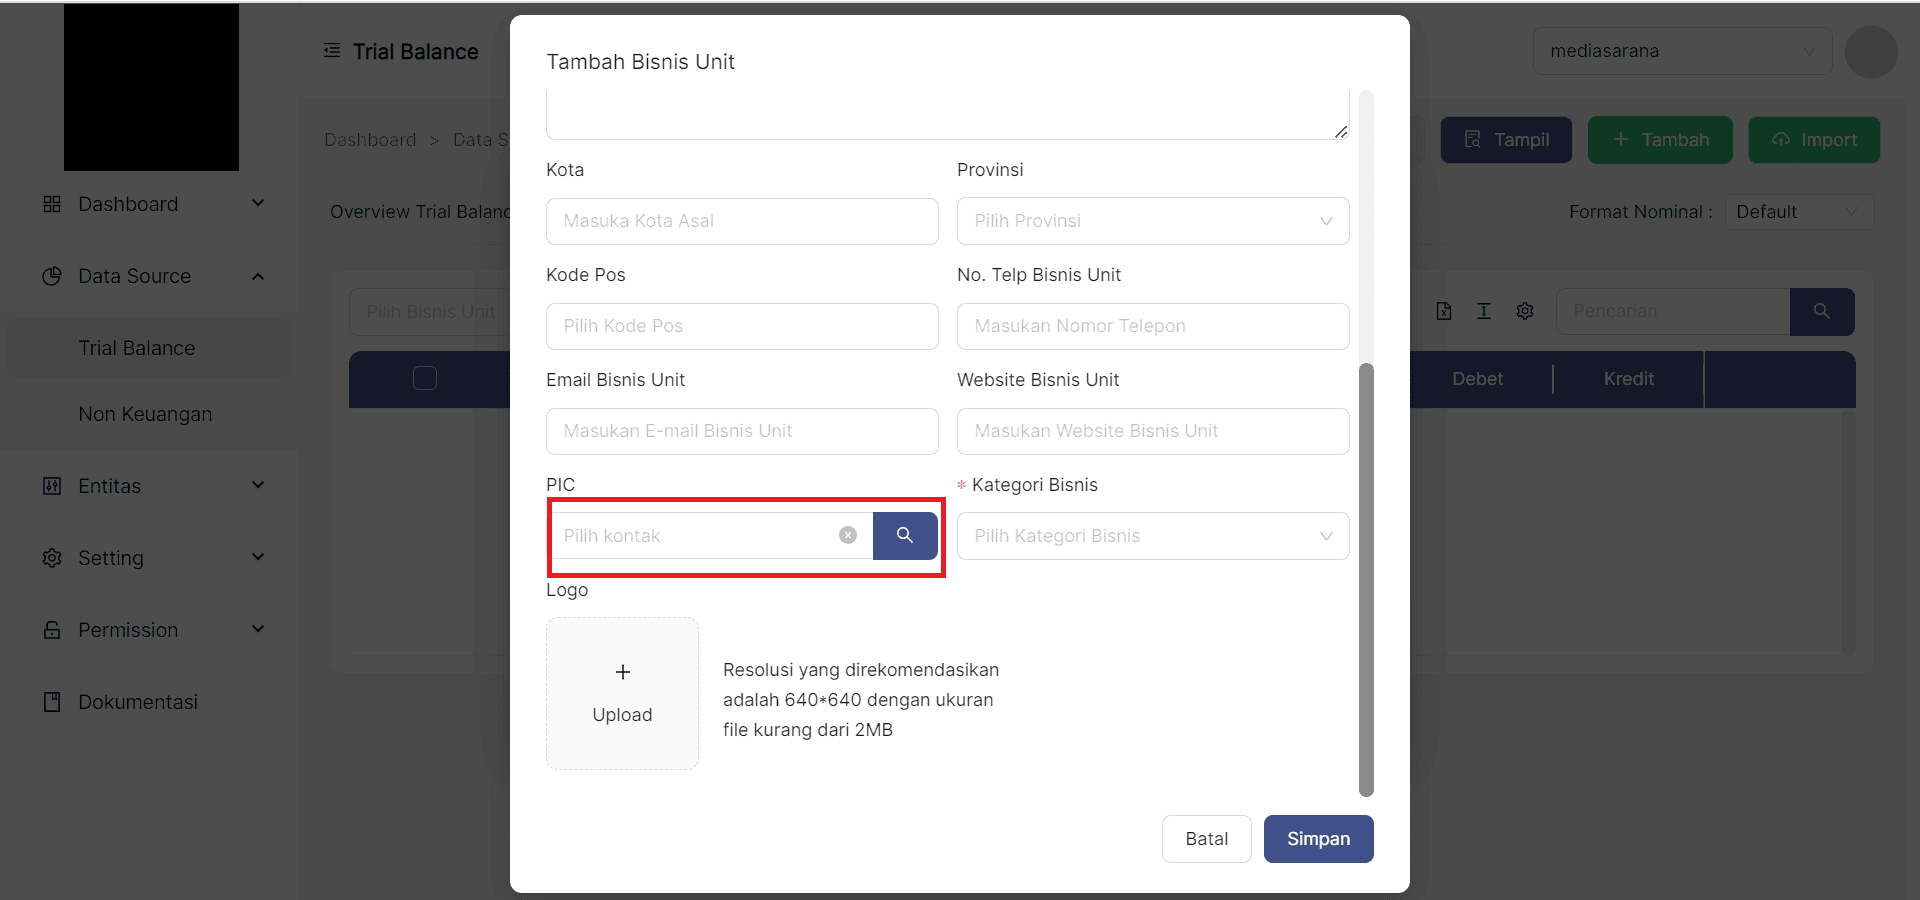The height and width of the screenshot is (900, 1920).
Task: Click the Pencarian search magnifier button
Action: tap(1822, 311)
